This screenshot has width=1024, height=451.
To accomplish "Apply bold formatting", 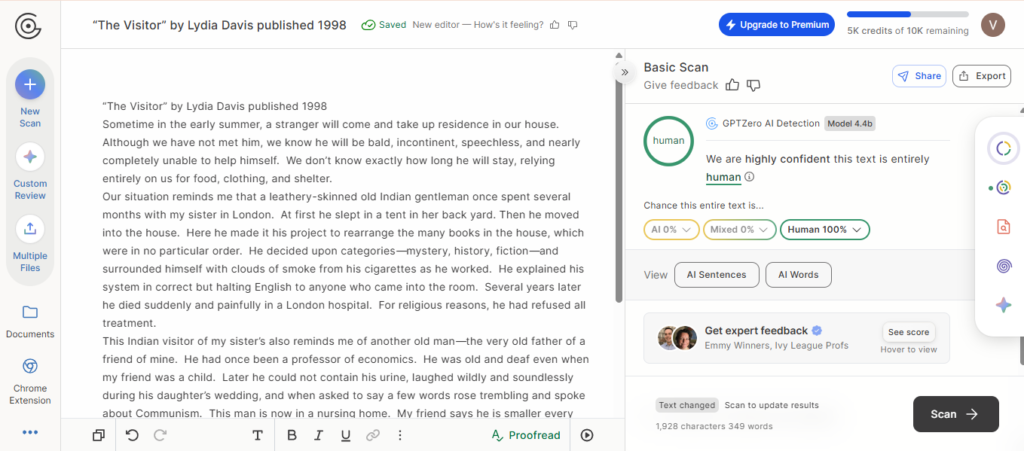I will [x=292, y=435].
